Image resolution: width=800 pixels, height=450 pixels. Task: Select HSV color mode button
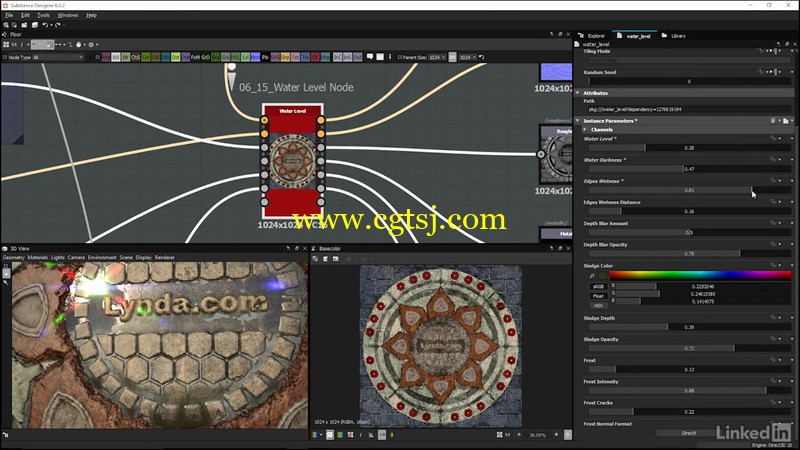pyautogui.click(x=598, y=306)
